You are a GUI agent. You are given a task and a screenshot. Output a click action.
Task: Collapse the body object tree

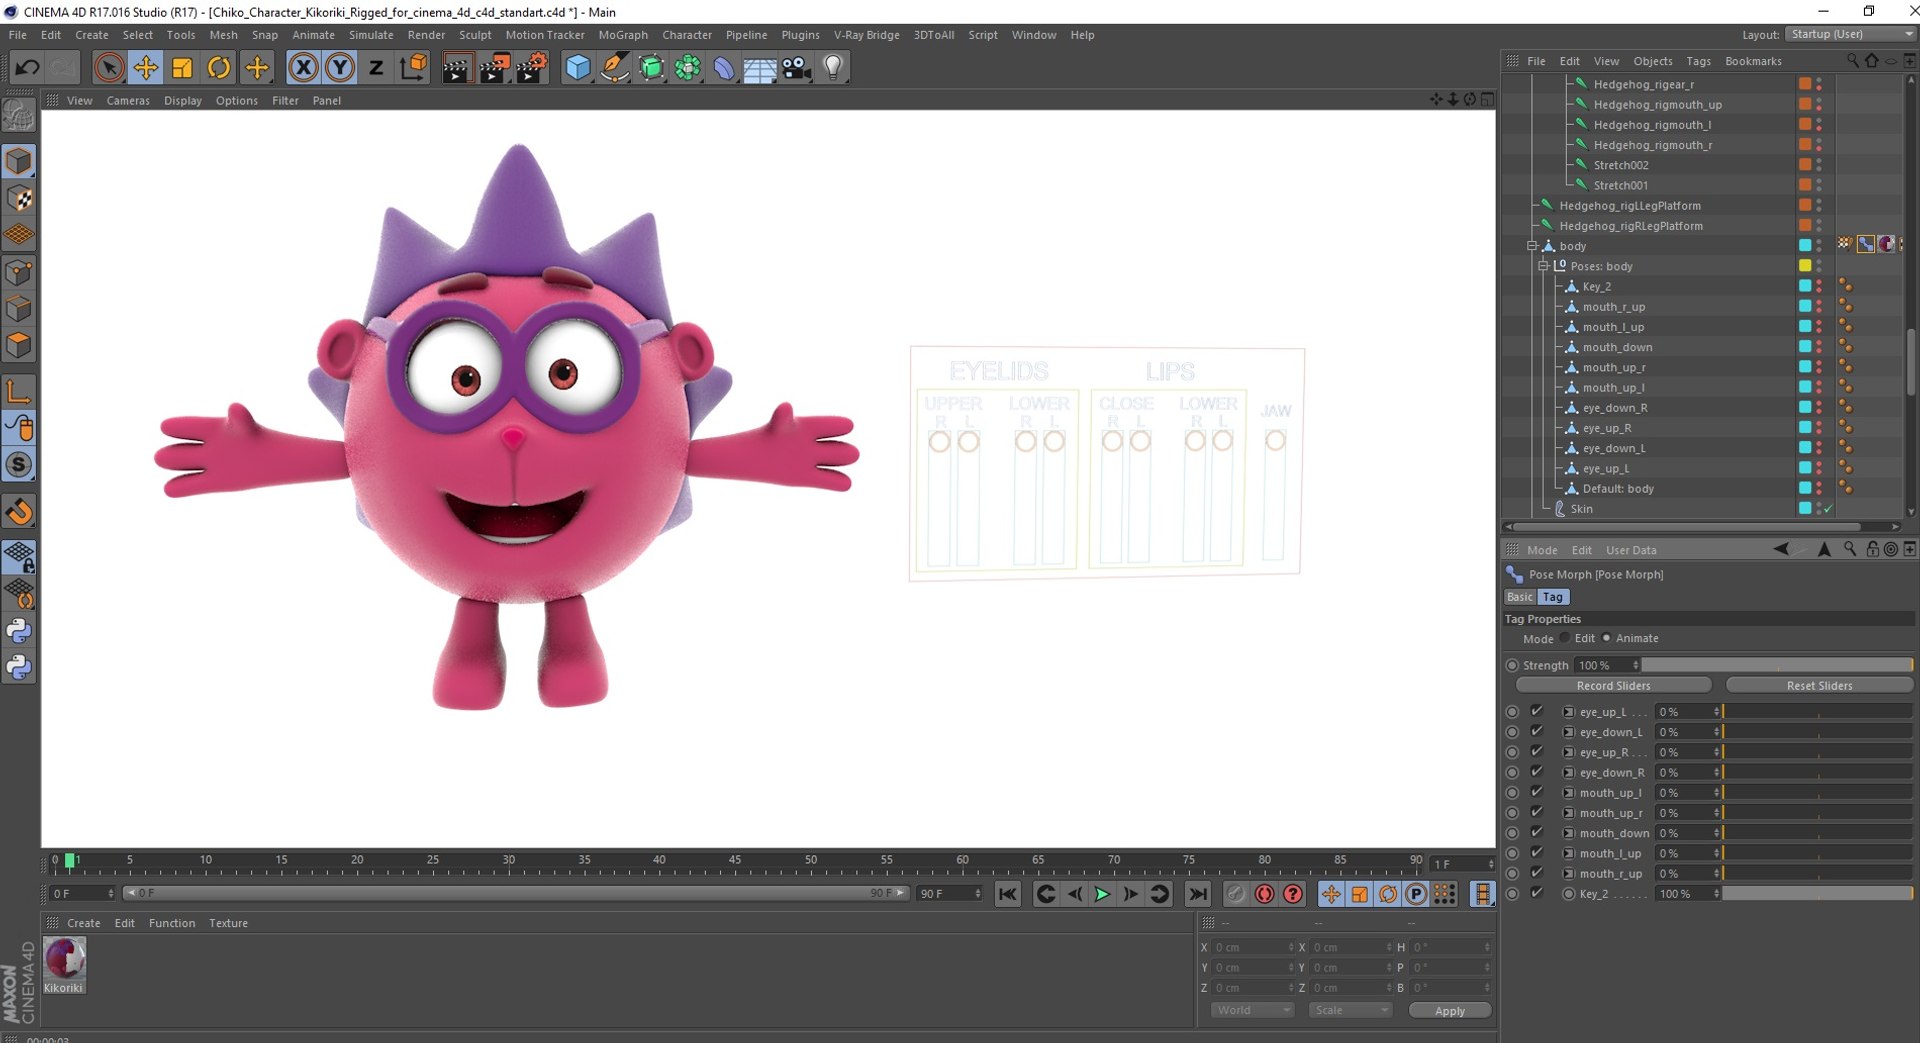pyautogui.click(x=1532, y=246)
